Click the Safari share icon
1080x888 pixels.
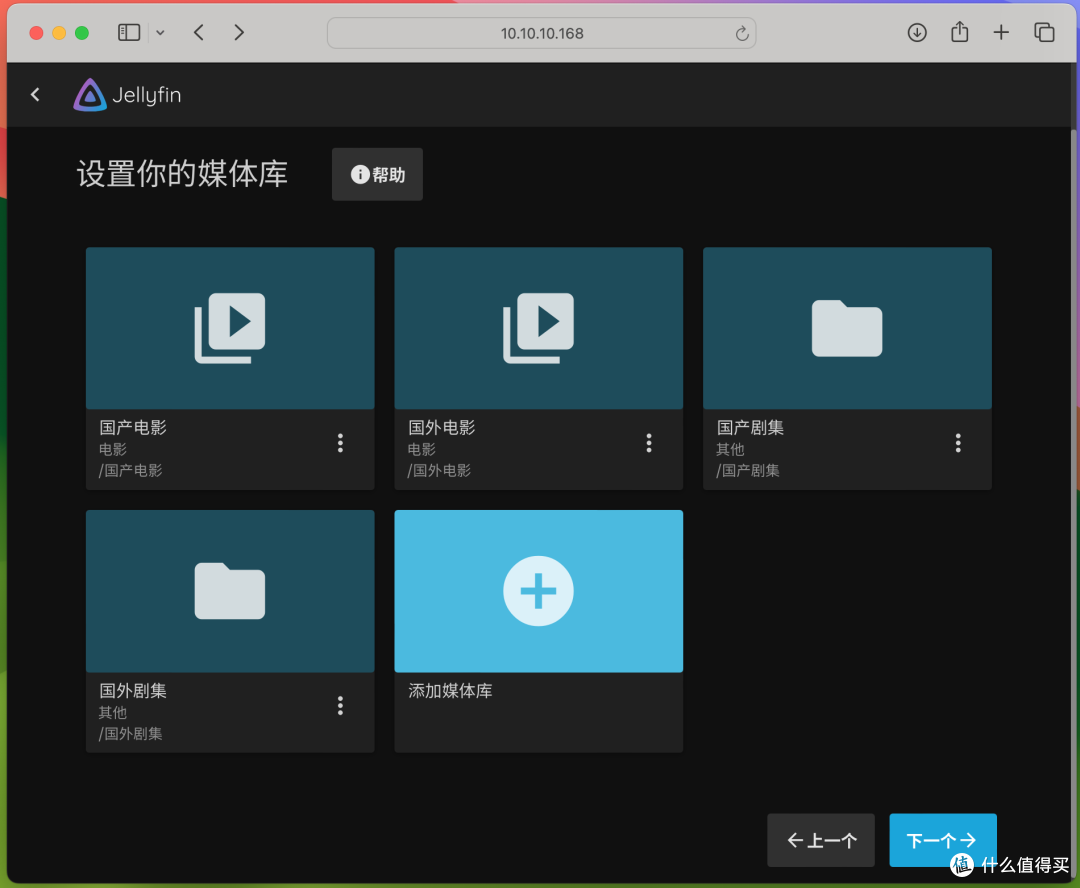point(959,32)
